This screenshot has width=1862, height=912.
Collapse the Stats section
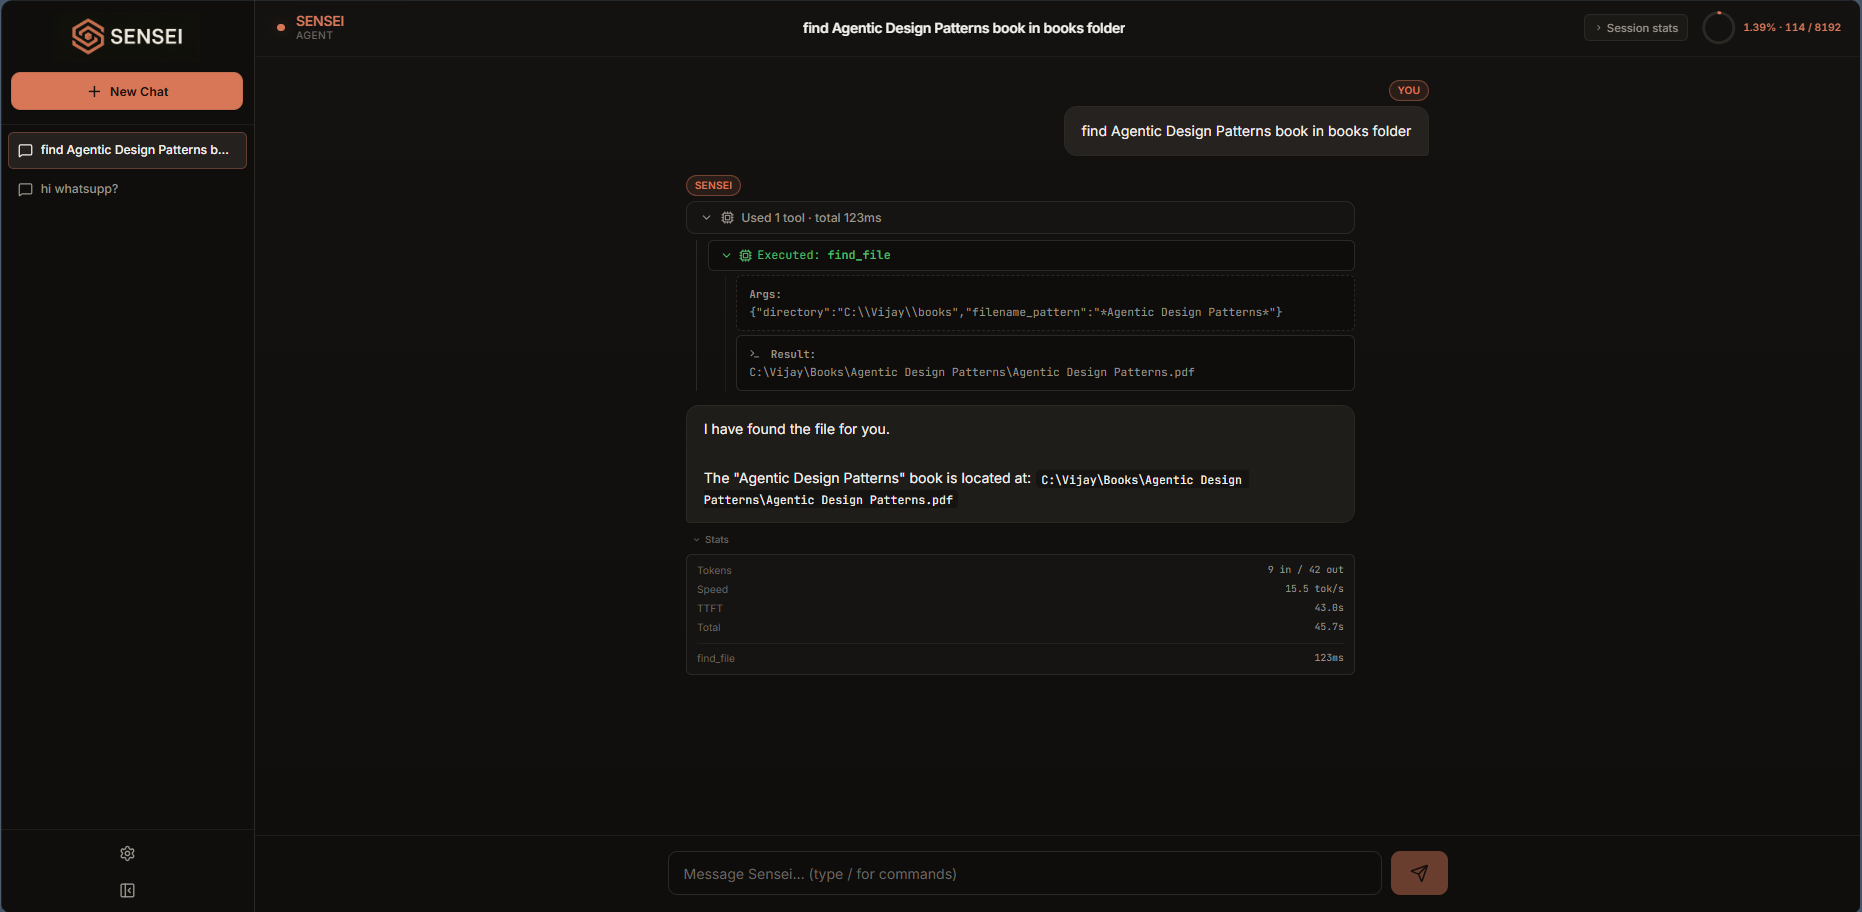[711, 540]
